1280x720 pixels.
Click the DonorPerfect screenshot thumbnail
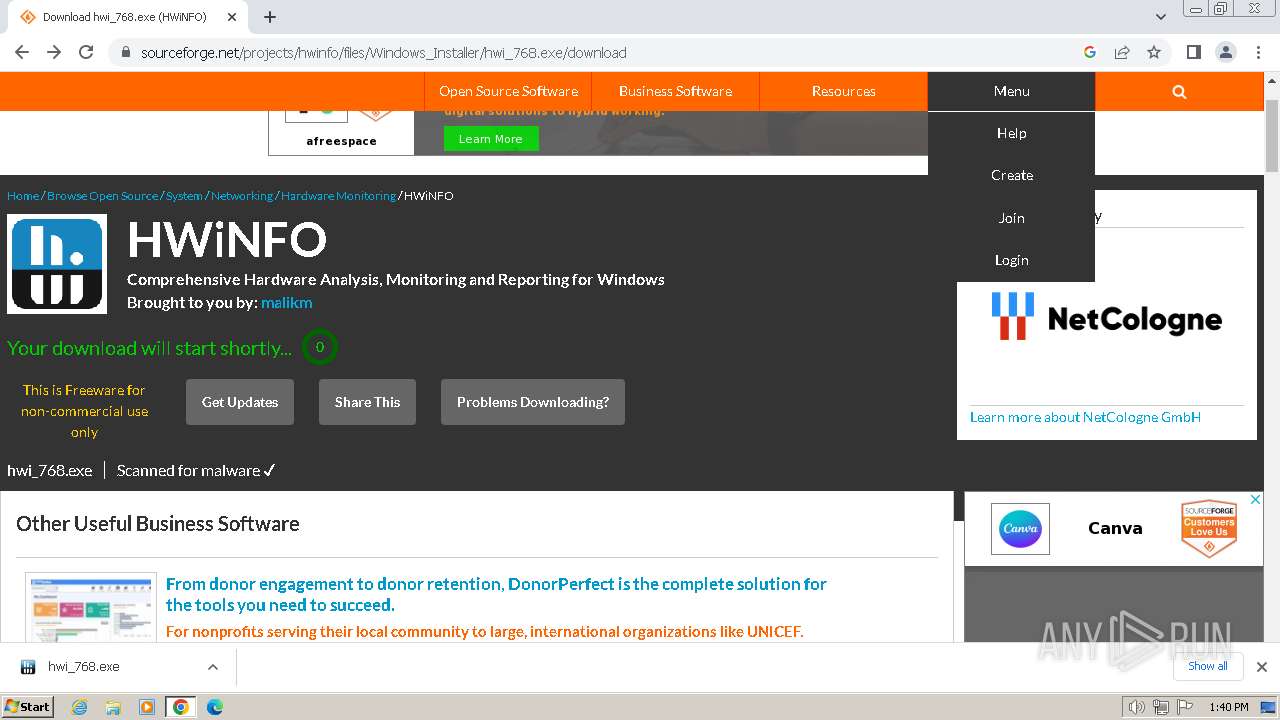point(91,608)
